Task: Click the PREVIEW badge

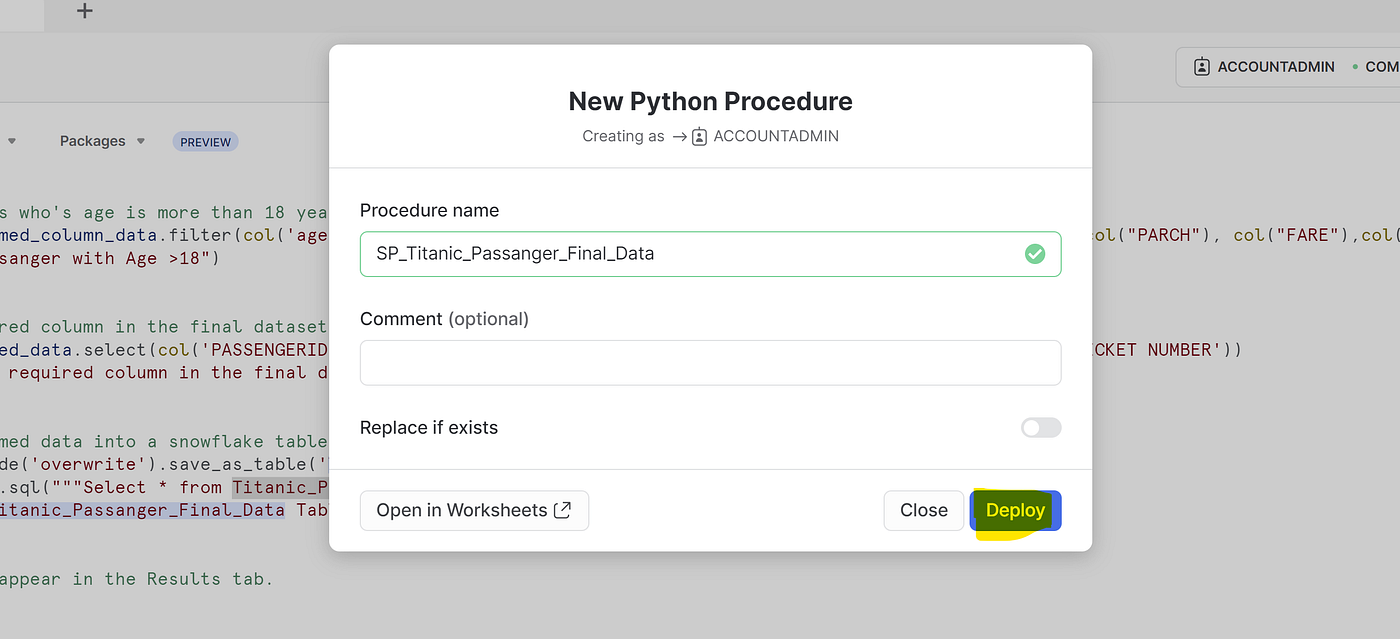Action: coord(205,141)
